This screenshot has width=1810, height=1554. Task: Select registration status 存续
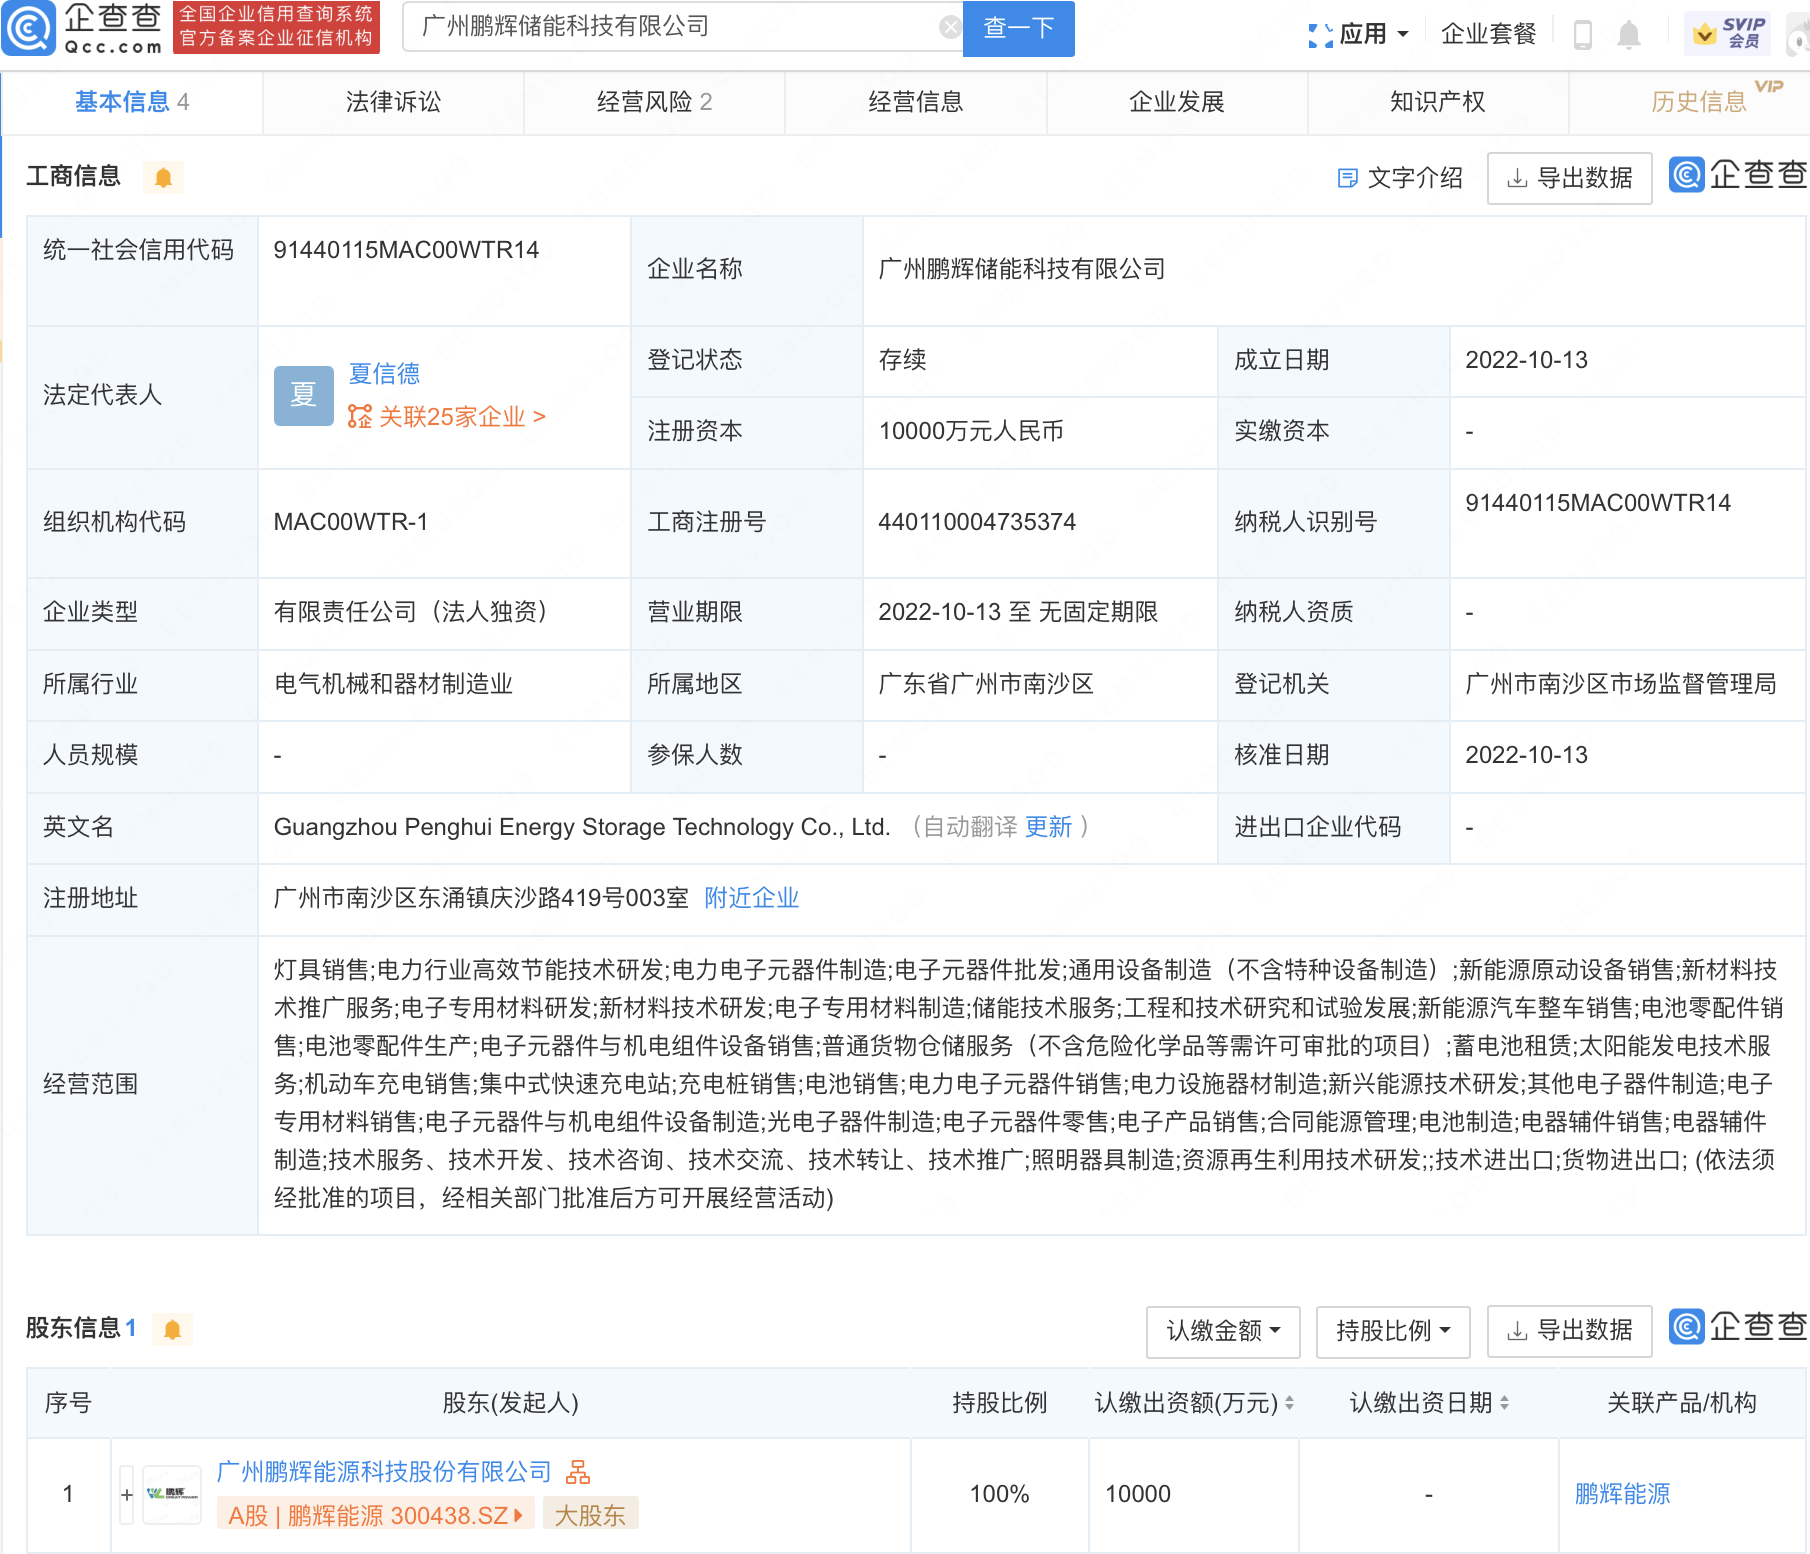pos(902,360)
